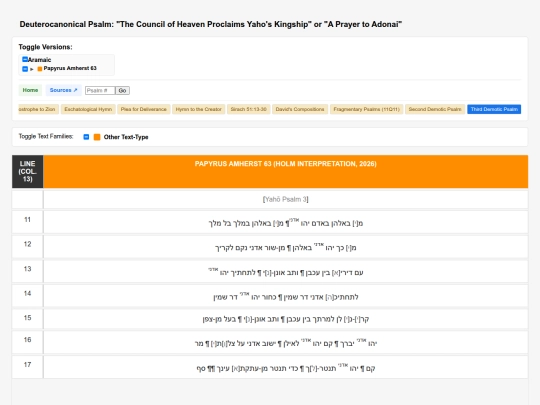540x405 pixels.
Task: Click line number 11
Action: [28, 219]
